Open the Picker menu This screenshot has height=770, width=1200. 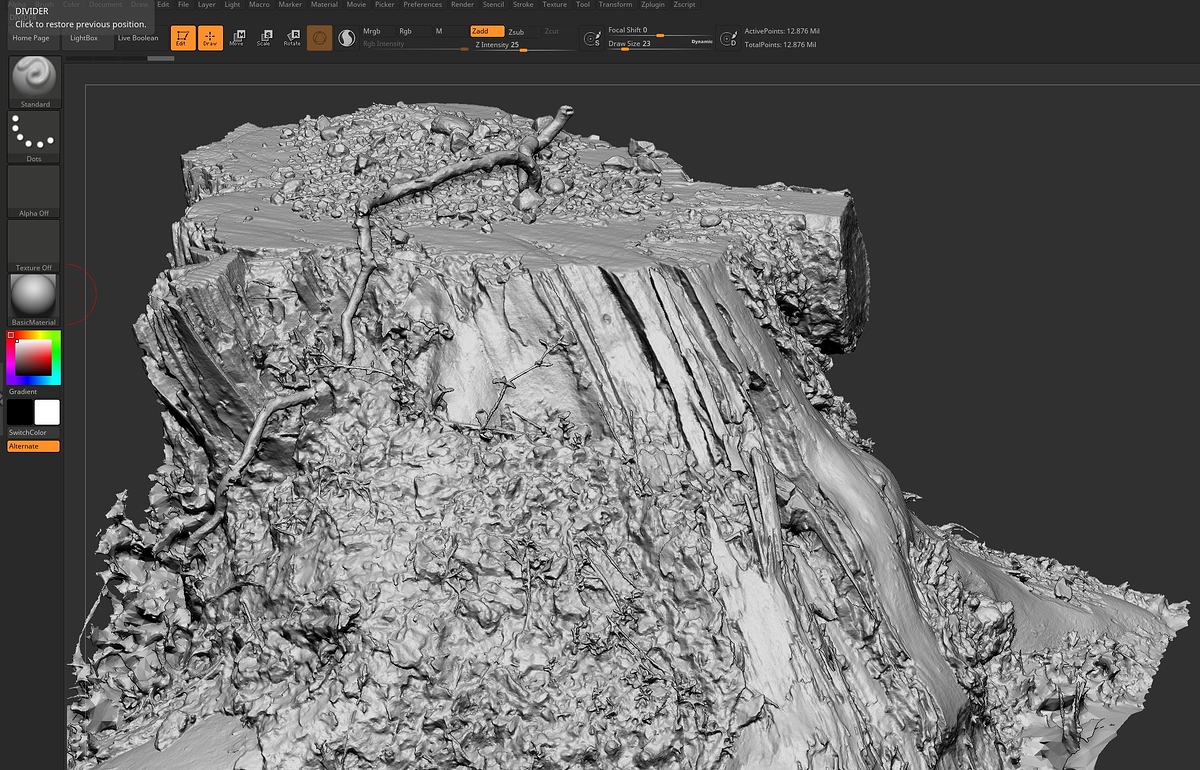pos(385,5)
